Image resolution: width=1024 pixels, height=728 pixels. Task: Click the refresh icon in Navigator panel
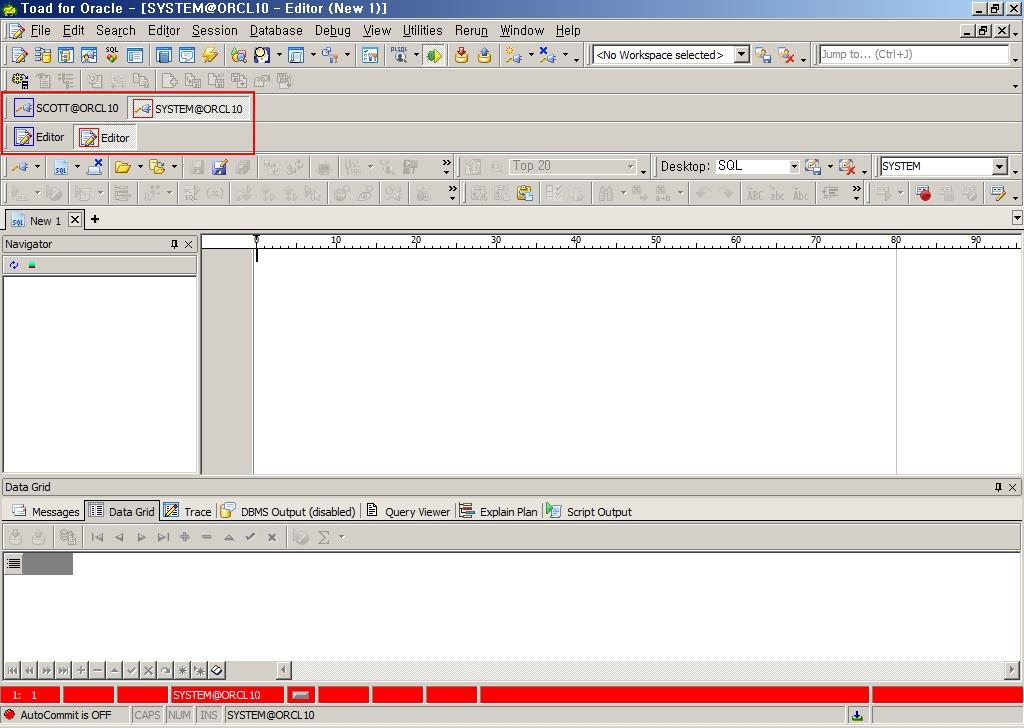tap(13, 265)
